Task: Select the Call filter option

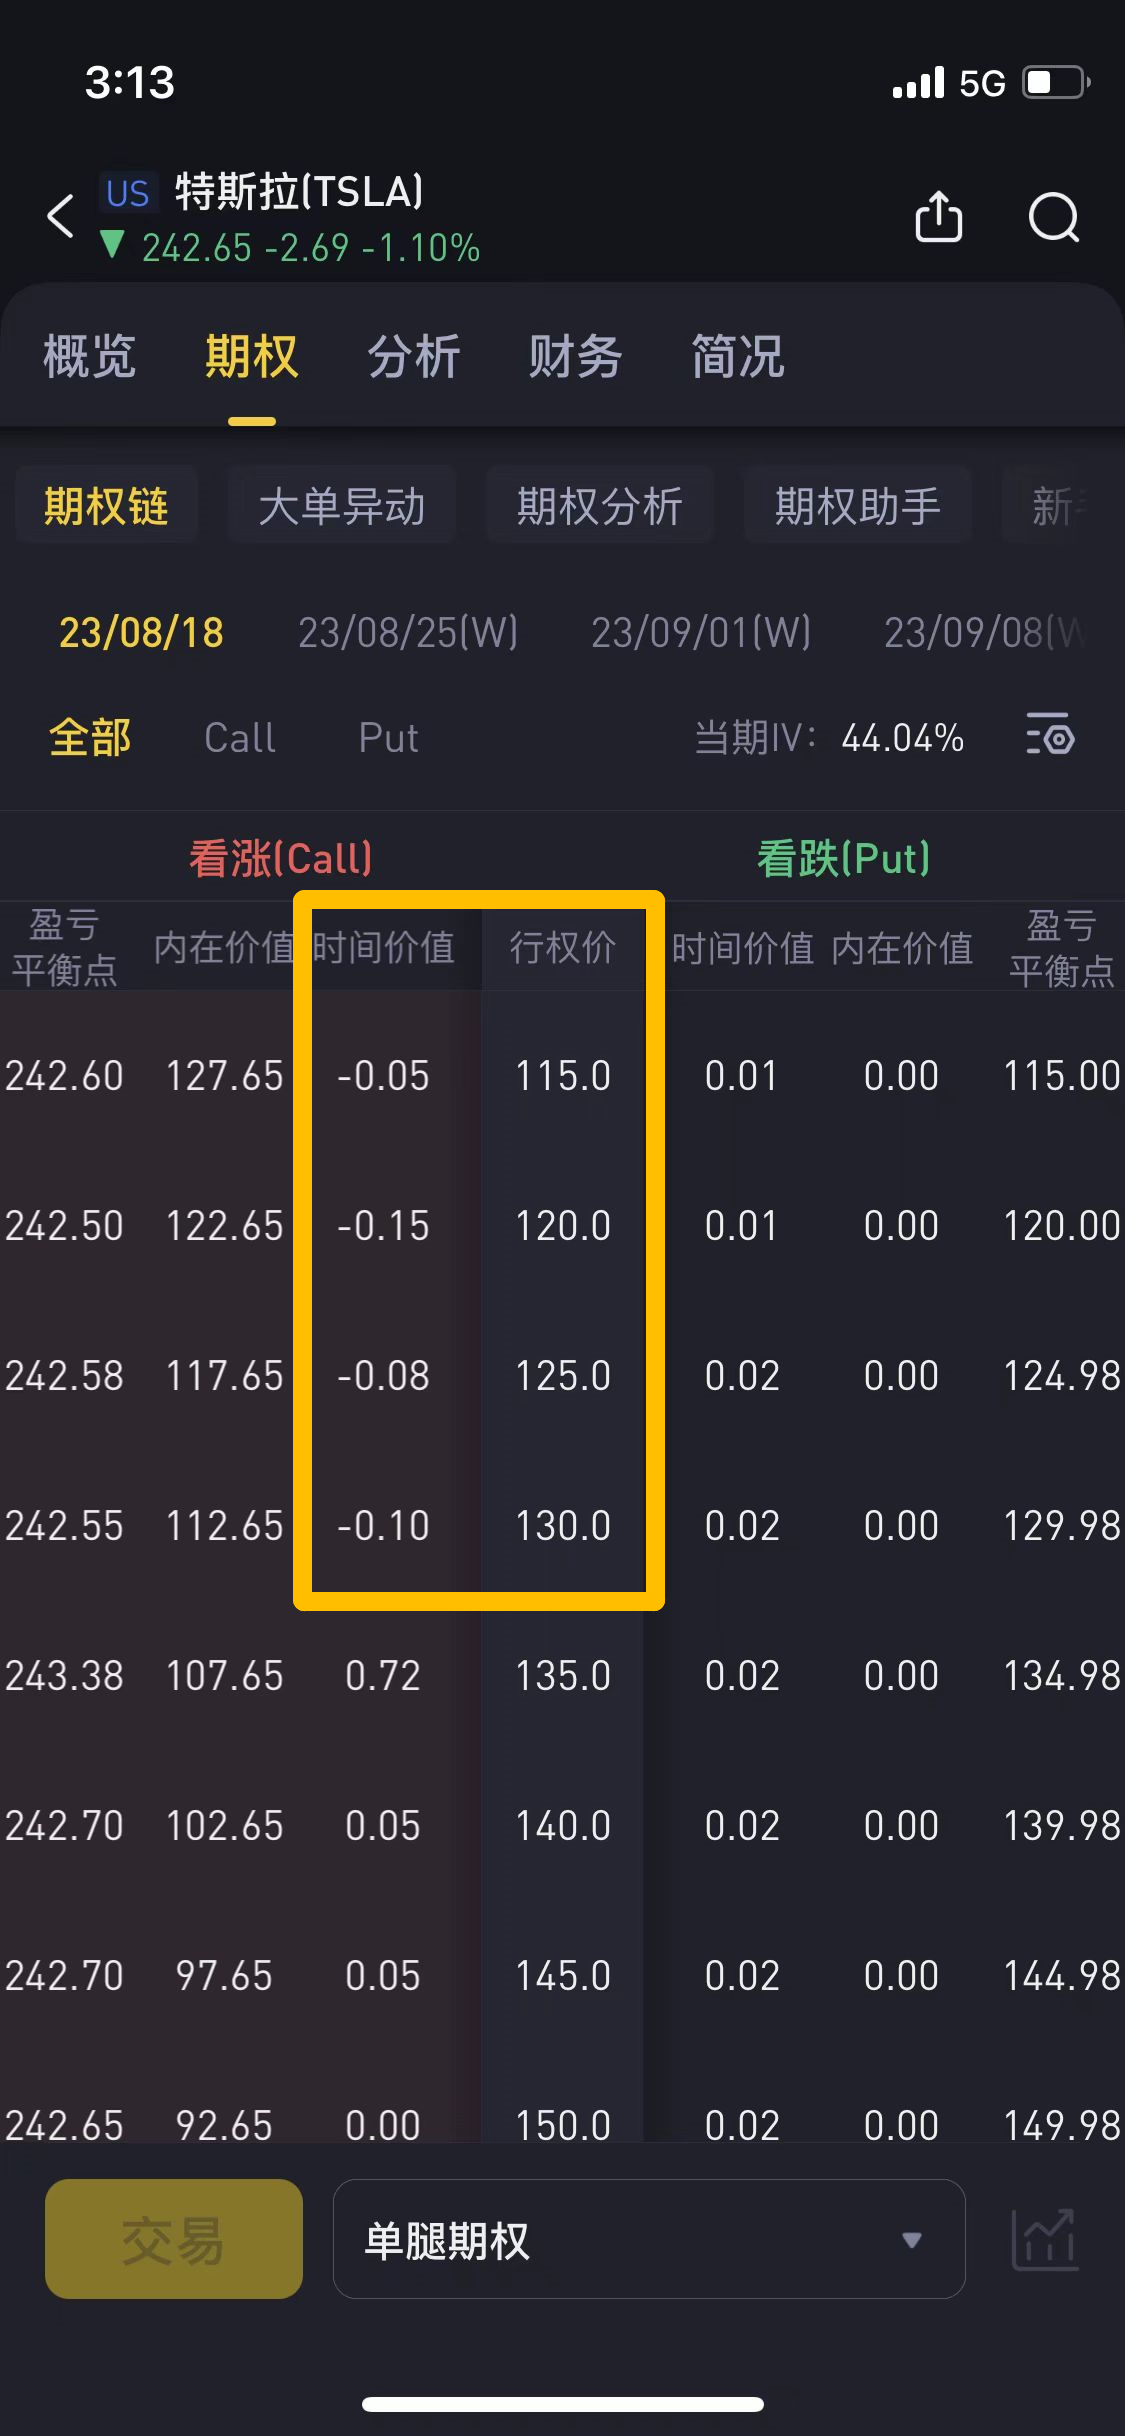Action: [240, 738]
